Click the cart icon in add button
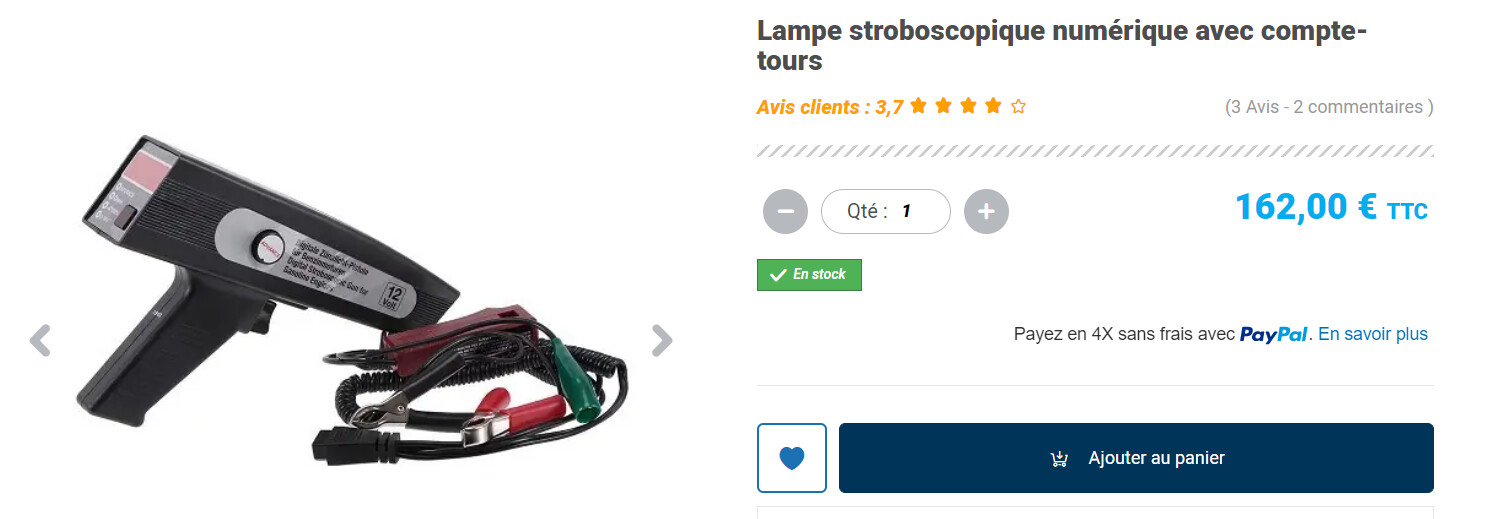 tap(1059, 459)
